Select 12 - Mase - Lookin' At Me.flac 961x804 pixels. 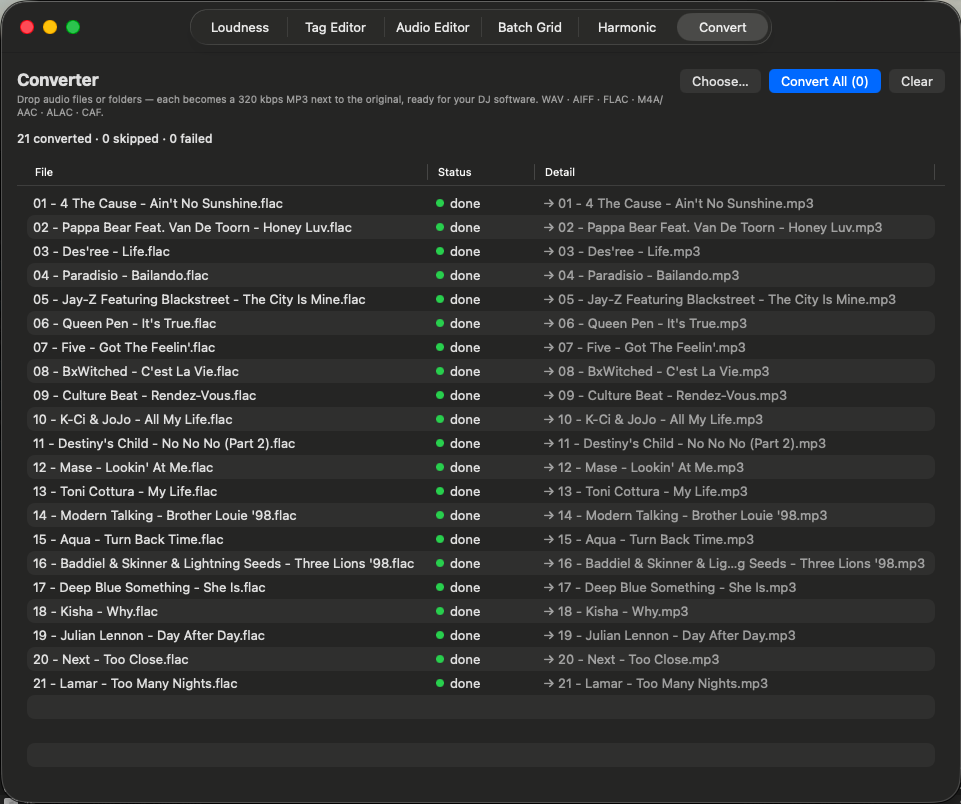[x=123, y=467]
